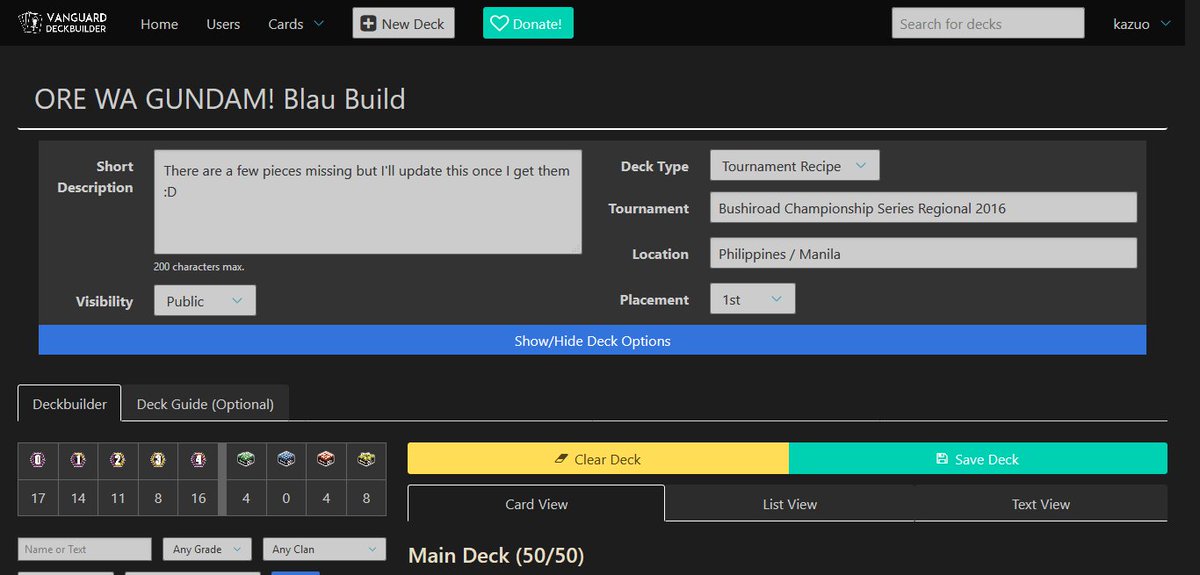Click the Grade 1 icon

(x=78, y=460)
